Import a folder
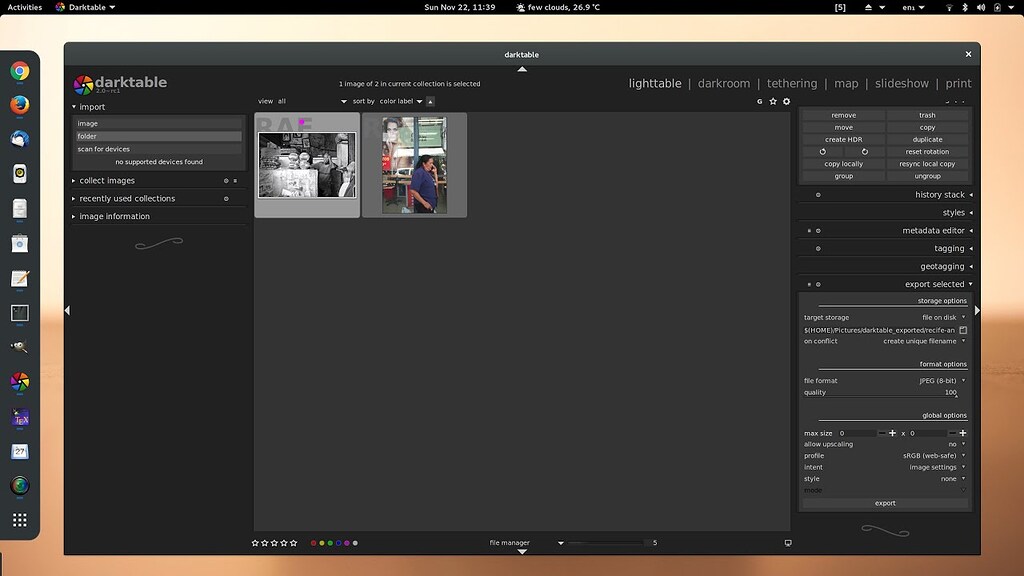 point(159,136)
